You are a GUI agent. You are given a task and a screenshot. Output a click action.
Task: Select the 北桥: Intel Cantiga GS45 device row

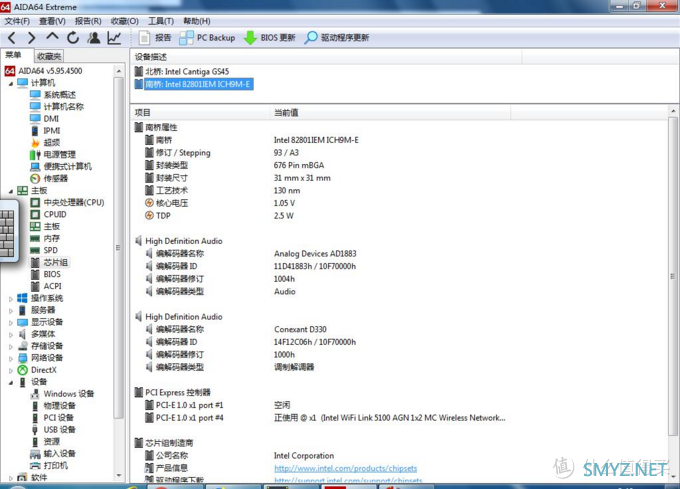182,72
